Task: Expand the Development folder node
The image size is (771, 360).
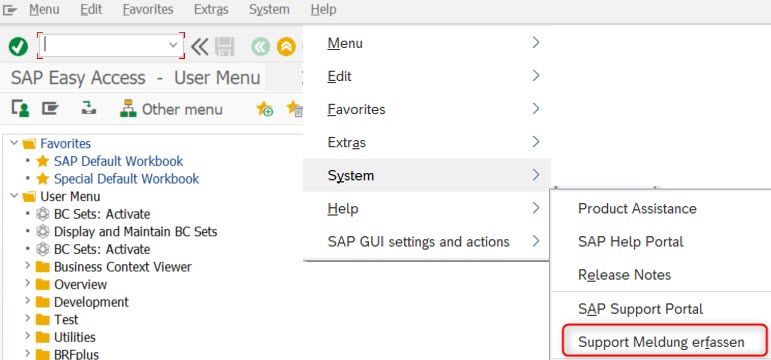Action: tap(28, 301)
